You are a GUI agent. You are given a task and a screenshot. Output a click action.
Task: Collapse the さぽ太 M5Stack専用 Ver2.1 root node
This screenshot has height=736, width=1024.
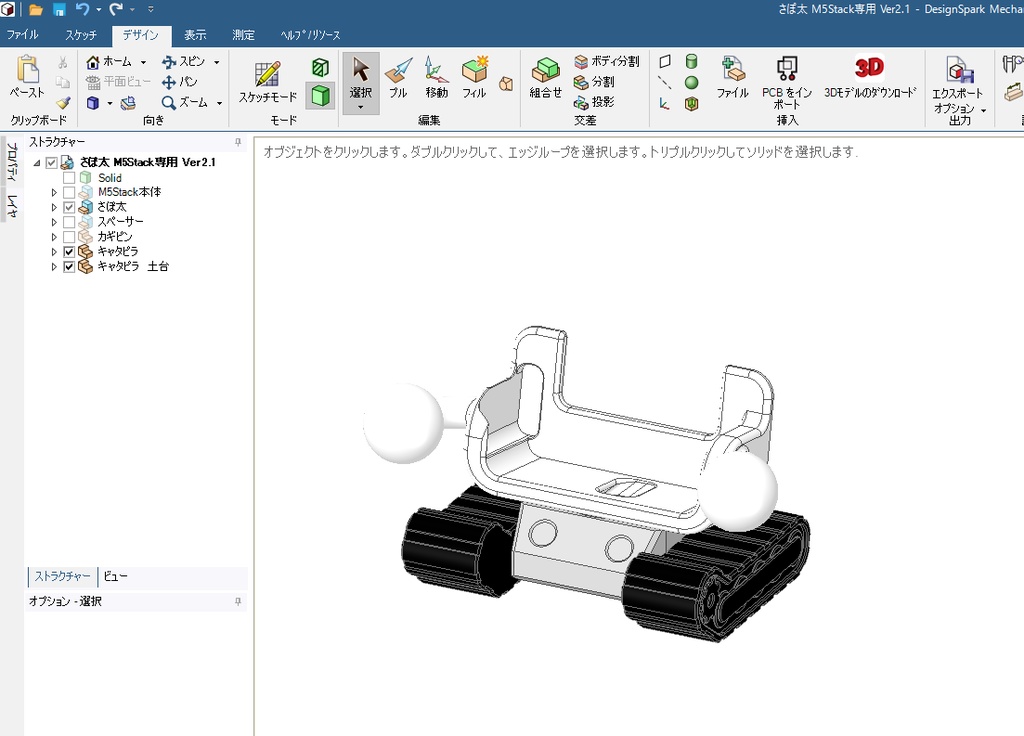[37, 162]
